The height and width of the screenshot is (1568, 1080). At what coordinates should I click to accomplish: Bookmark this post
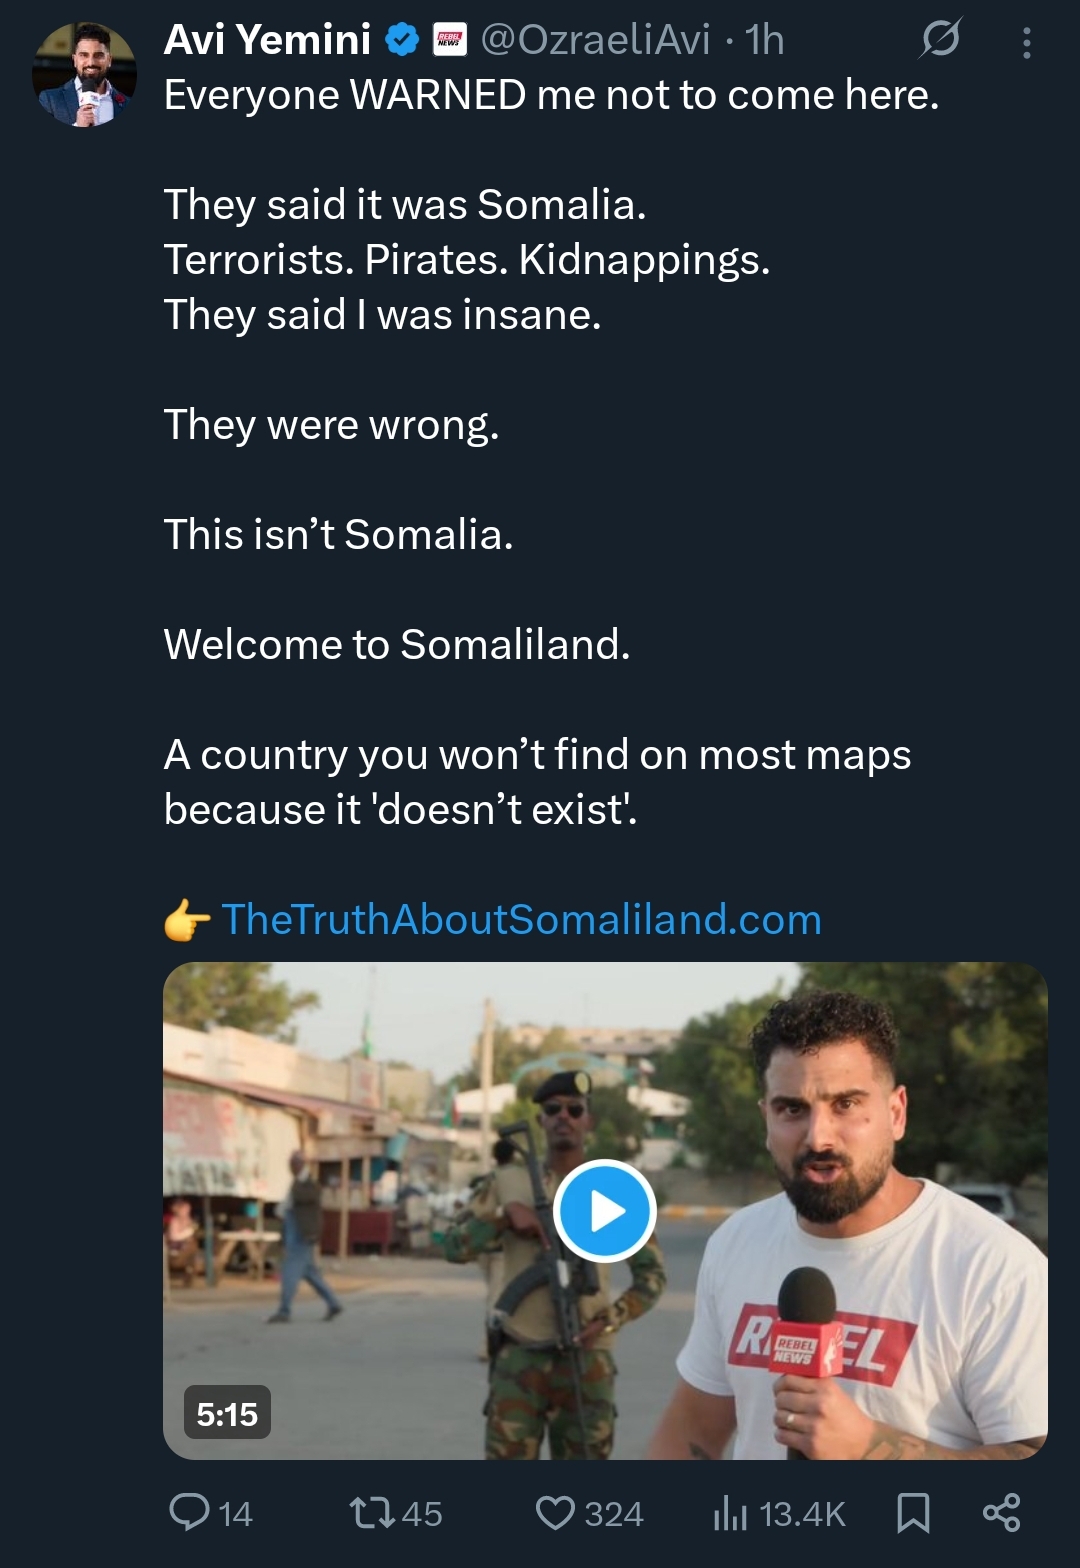point(913,1512)
